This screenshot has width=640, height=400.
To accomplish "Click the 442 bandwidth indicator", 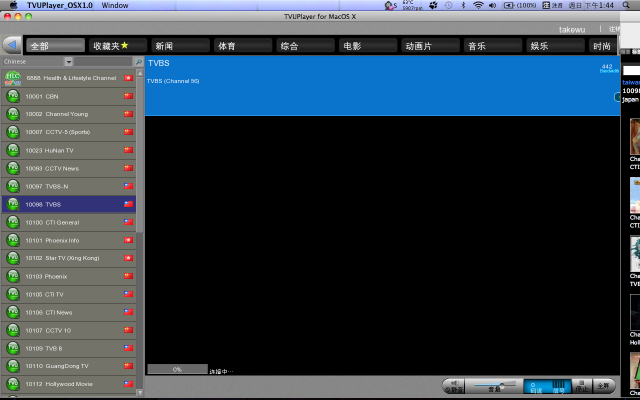I will pyautogui.click(x=609, y=68).
